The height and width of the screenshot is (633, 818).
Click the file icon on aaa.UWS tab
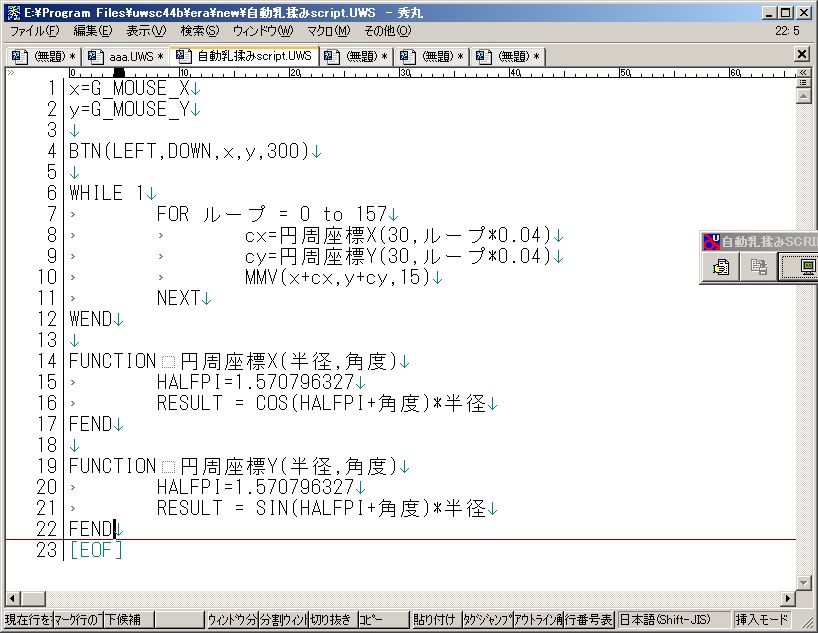click(94, 56)
